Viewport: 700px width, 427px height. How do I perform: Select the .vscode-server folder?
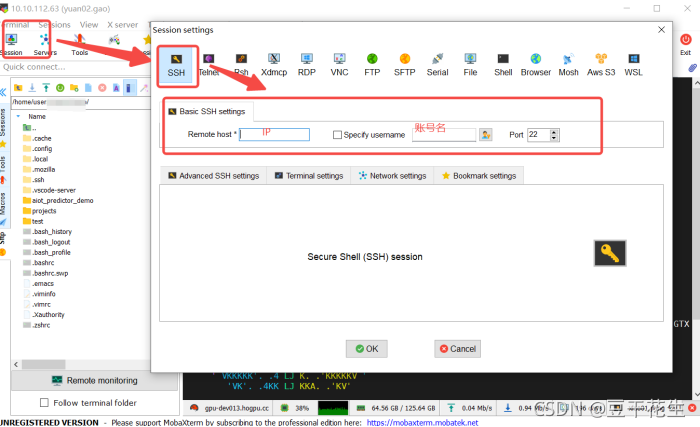pos(50,190)
